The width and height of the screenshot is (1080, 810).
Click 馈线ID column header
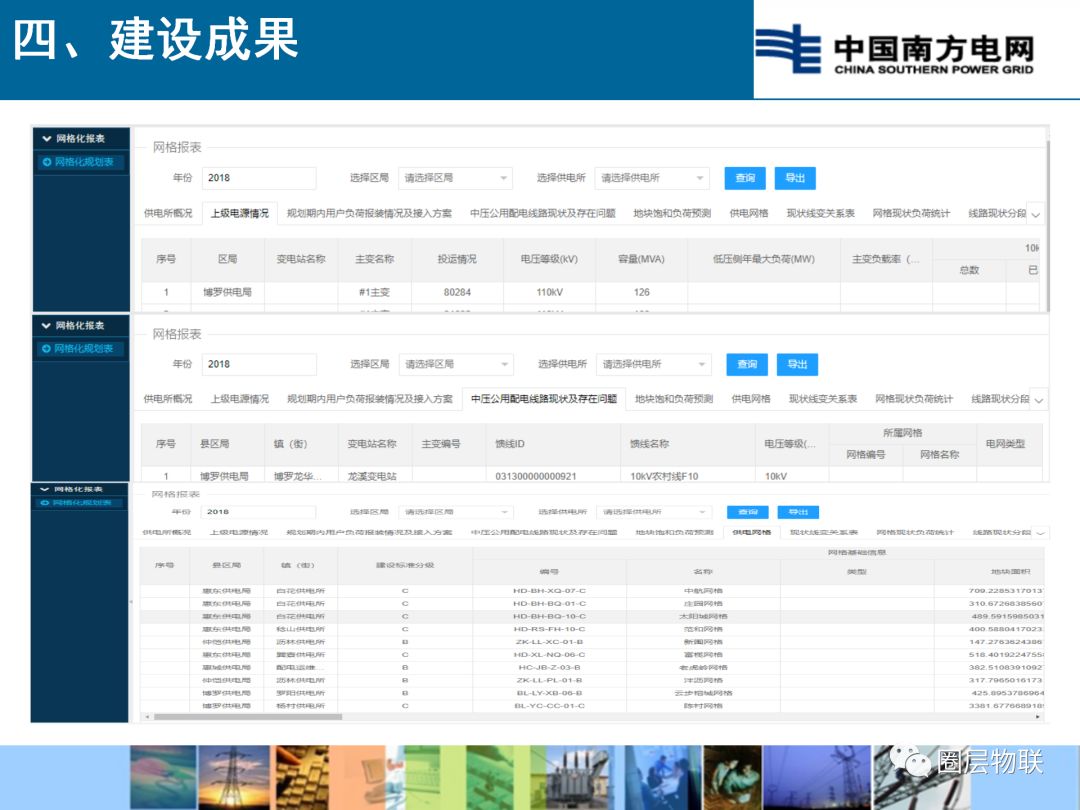[553, 444]
